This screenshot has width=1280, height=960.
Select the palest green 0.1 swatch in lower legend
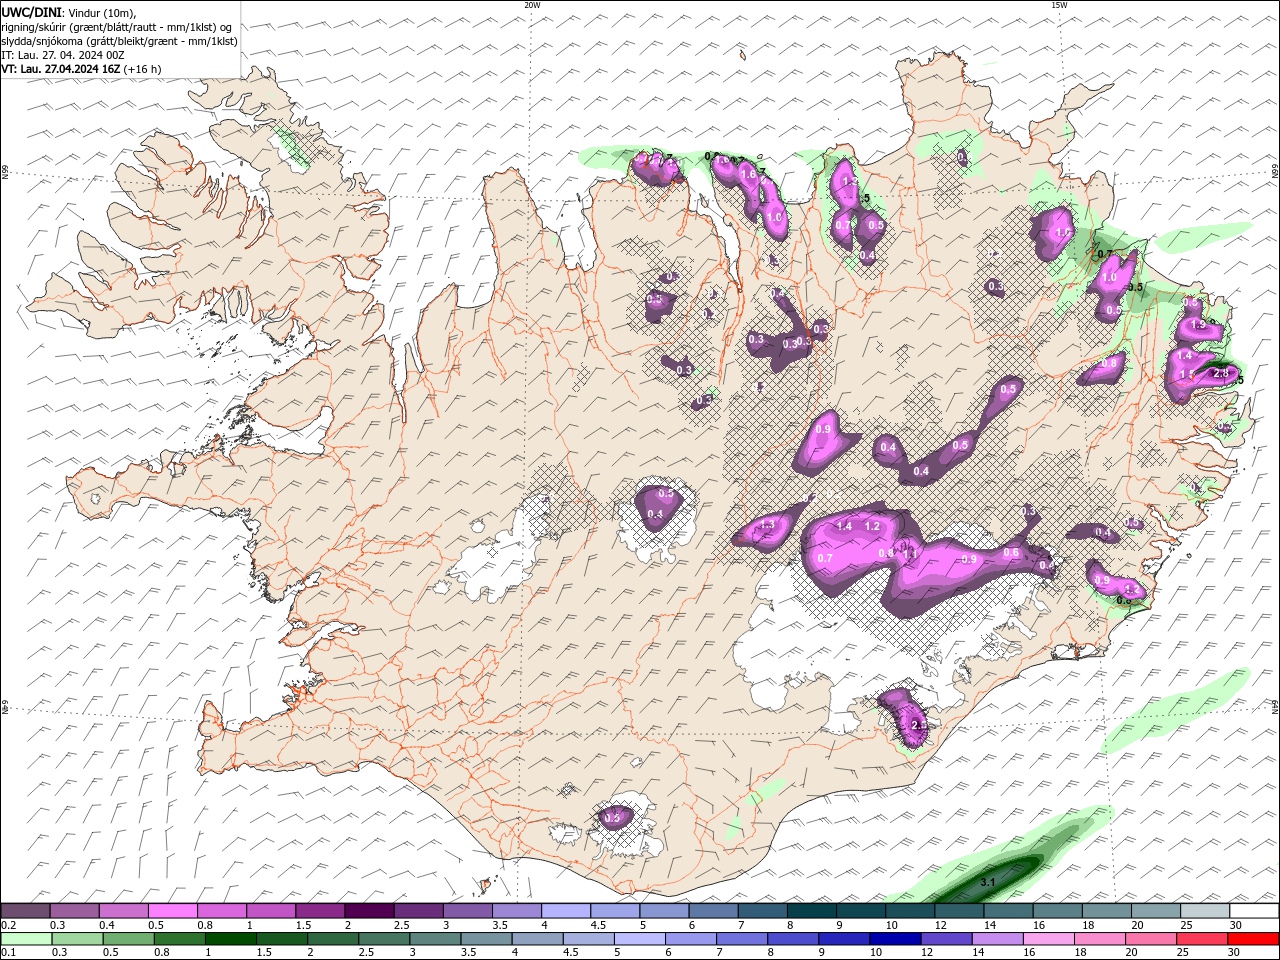point(26,939)
